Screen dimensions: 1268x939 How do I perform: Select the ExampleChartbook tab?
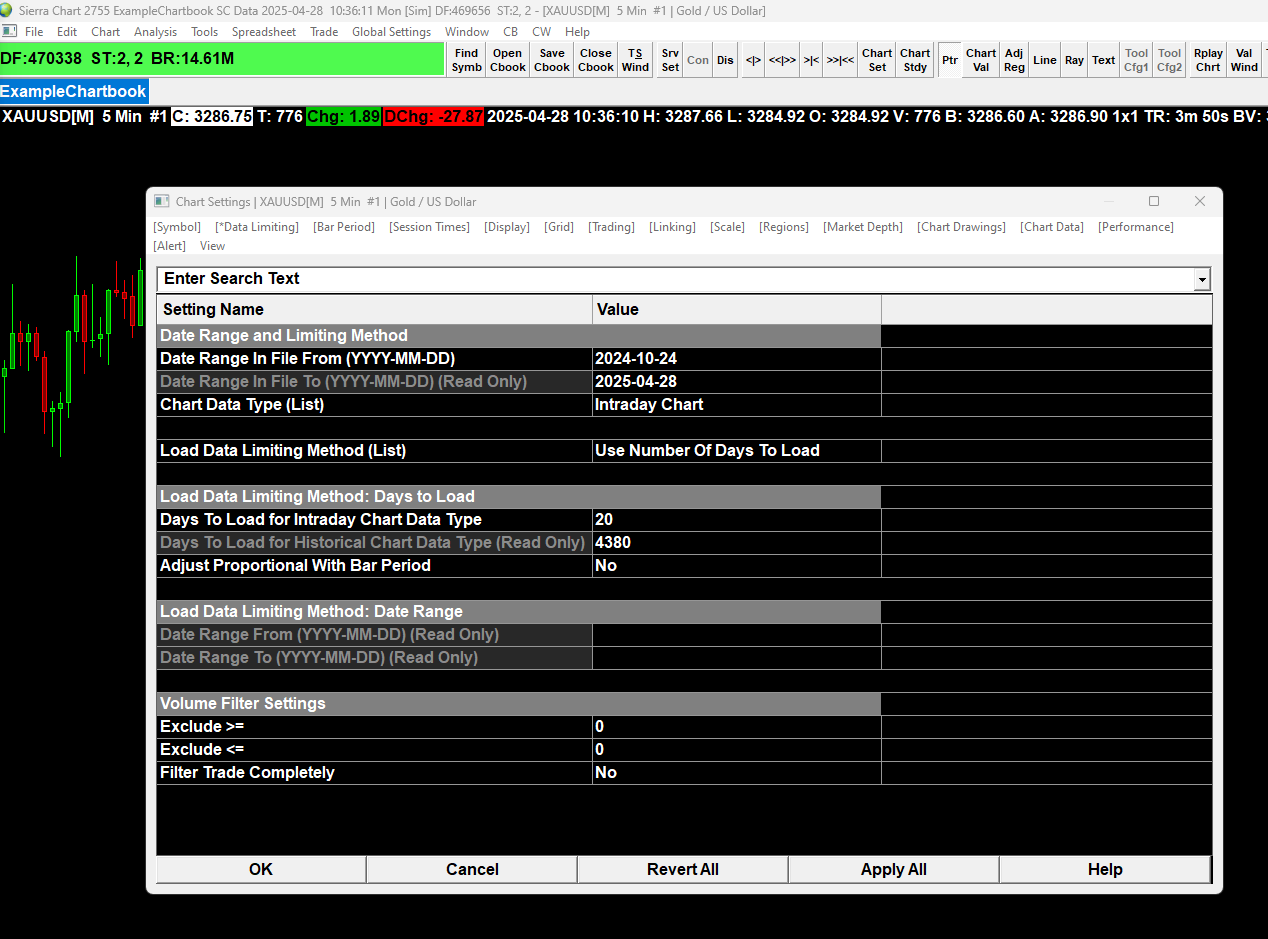coord(74,91)
